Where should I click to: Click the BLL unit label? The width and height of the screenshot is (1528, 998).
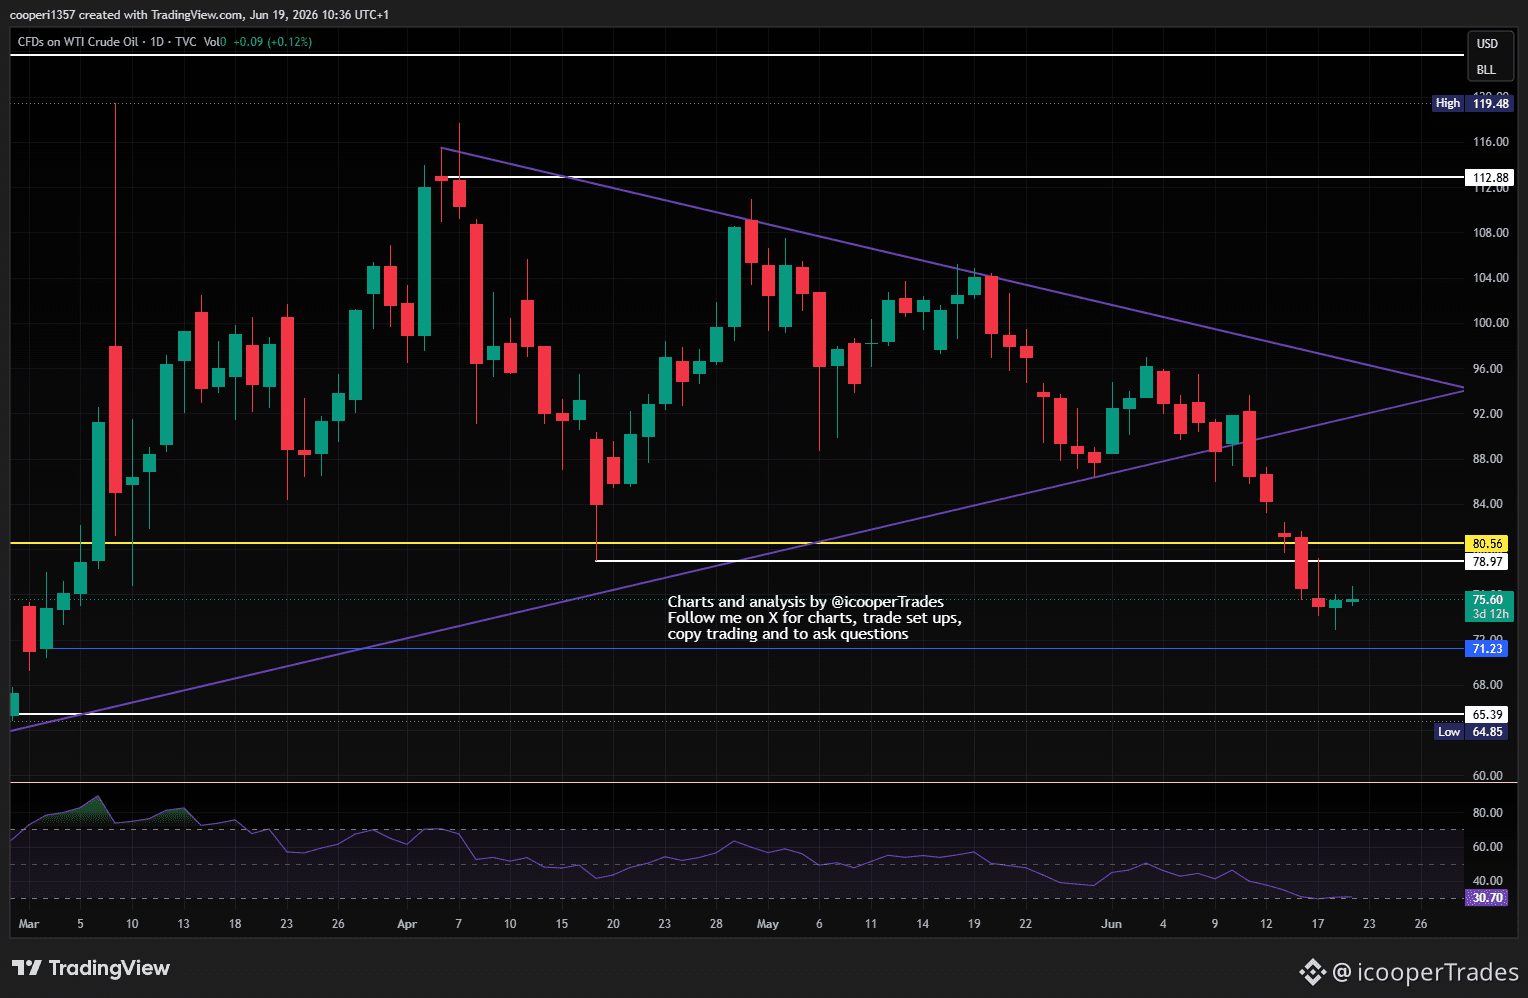click(1486, 70)
